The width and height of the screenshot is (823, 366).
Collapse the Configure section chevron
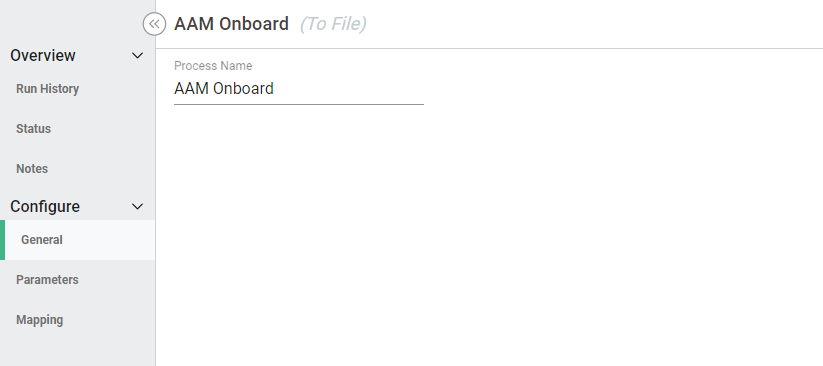(x=138, y=206)
